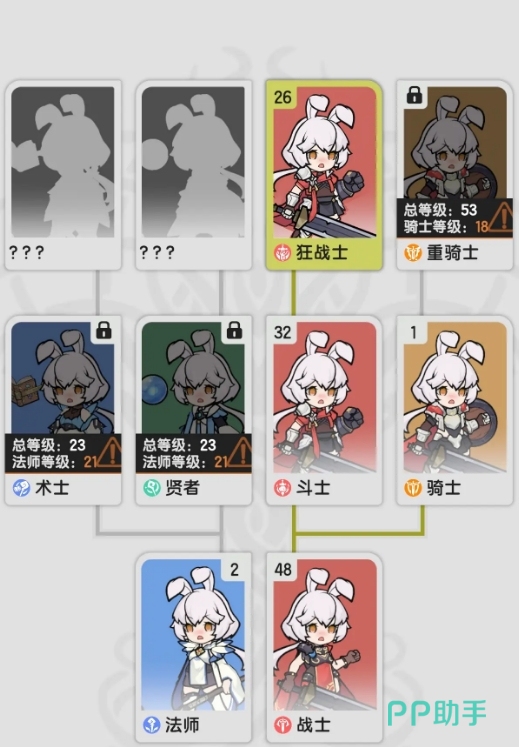Viewport: 519px width, 747px height.
Task: Select the 骑士 level 1 character portrait
Action: point(455,397)
